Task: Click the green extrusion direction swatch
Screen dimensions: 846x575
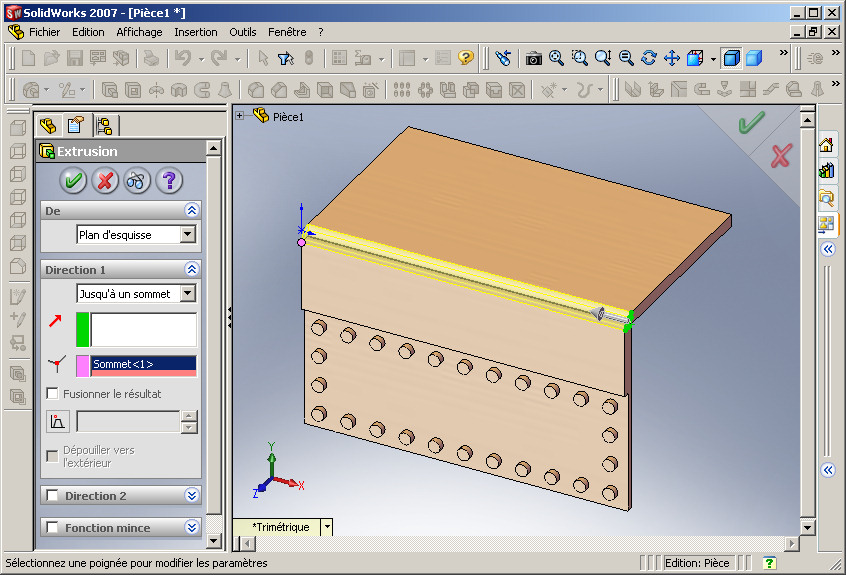Action: [83, 329]
